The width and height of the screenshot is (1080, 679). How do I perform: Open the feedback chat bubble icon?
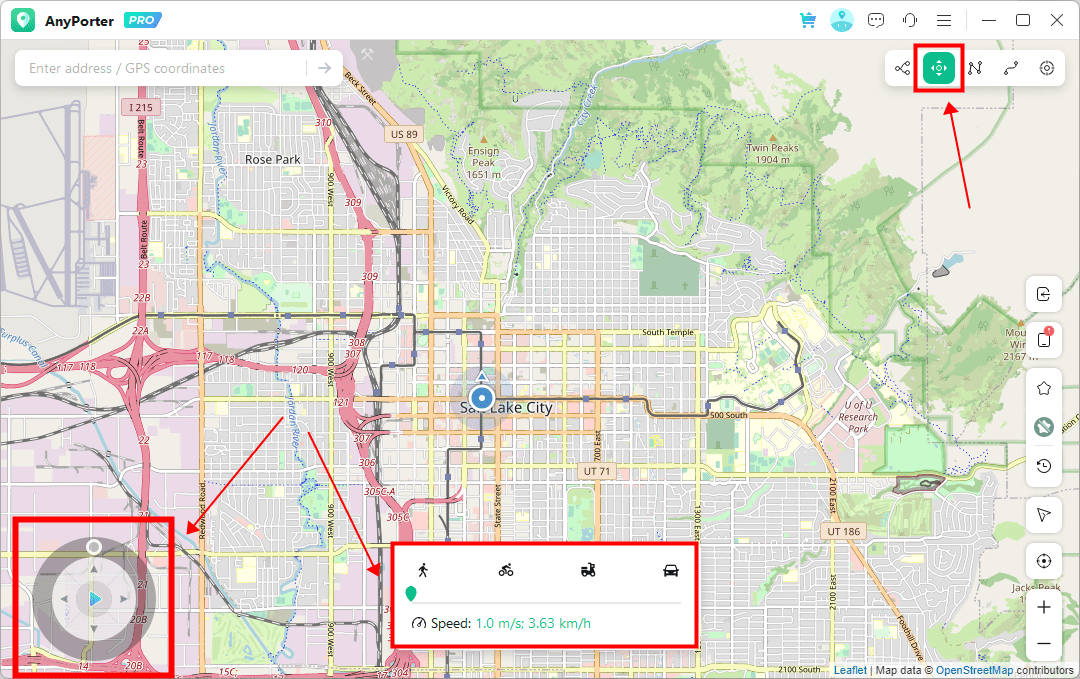pos(875,20)
